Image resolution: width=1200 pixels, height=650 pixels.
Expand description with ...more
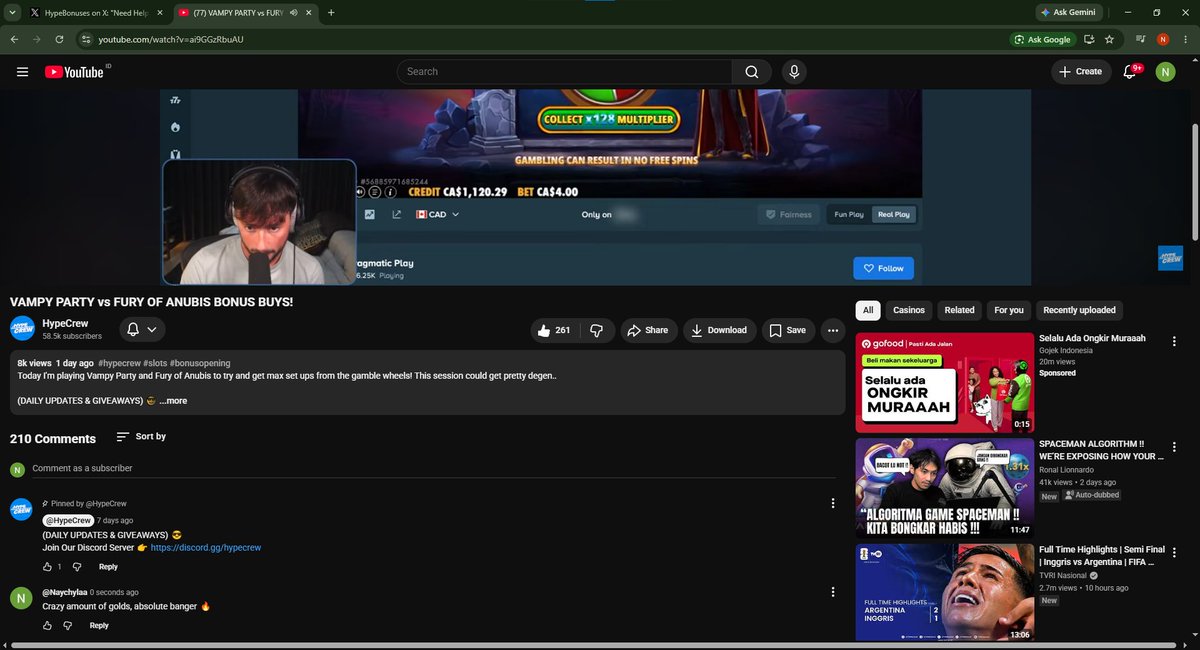[173, 401]
